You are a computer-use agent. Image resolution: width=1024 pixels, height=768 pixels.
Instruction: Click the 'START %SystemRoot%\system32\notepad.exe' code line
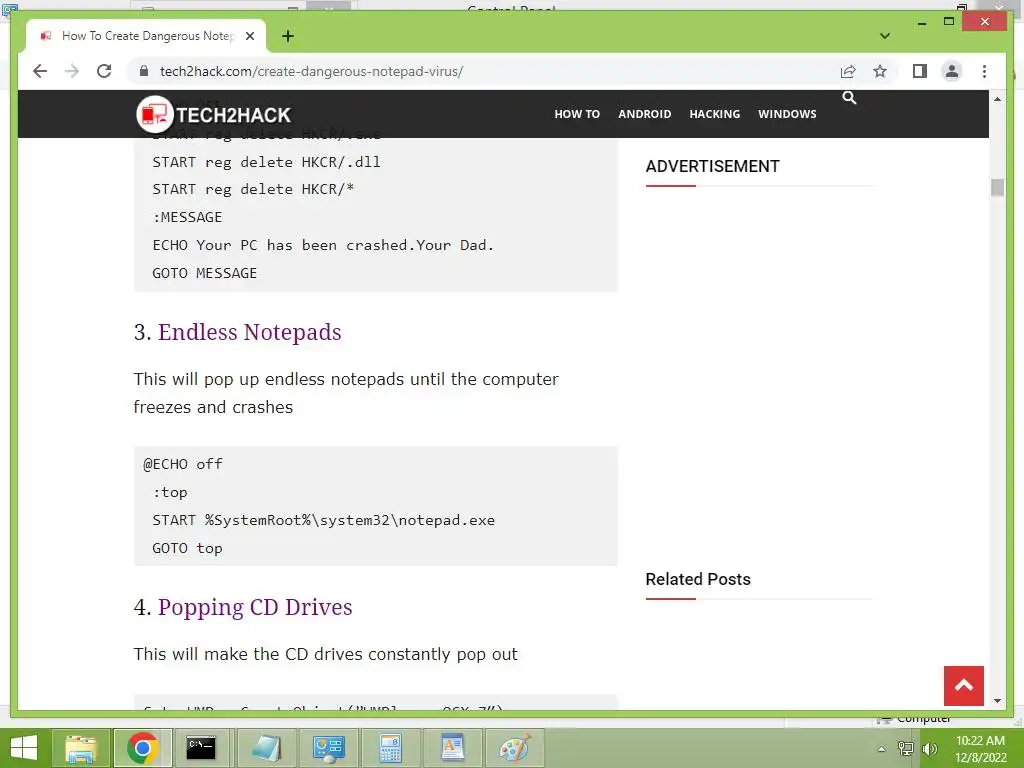pos(323,520)
